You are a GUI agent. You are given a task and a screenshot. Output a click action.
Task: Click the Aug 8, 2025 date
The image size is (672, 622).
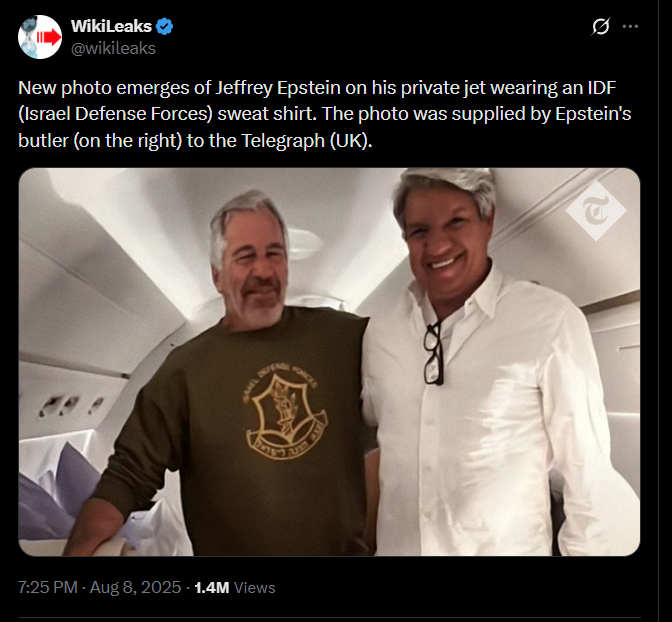(x=135, y=587)
